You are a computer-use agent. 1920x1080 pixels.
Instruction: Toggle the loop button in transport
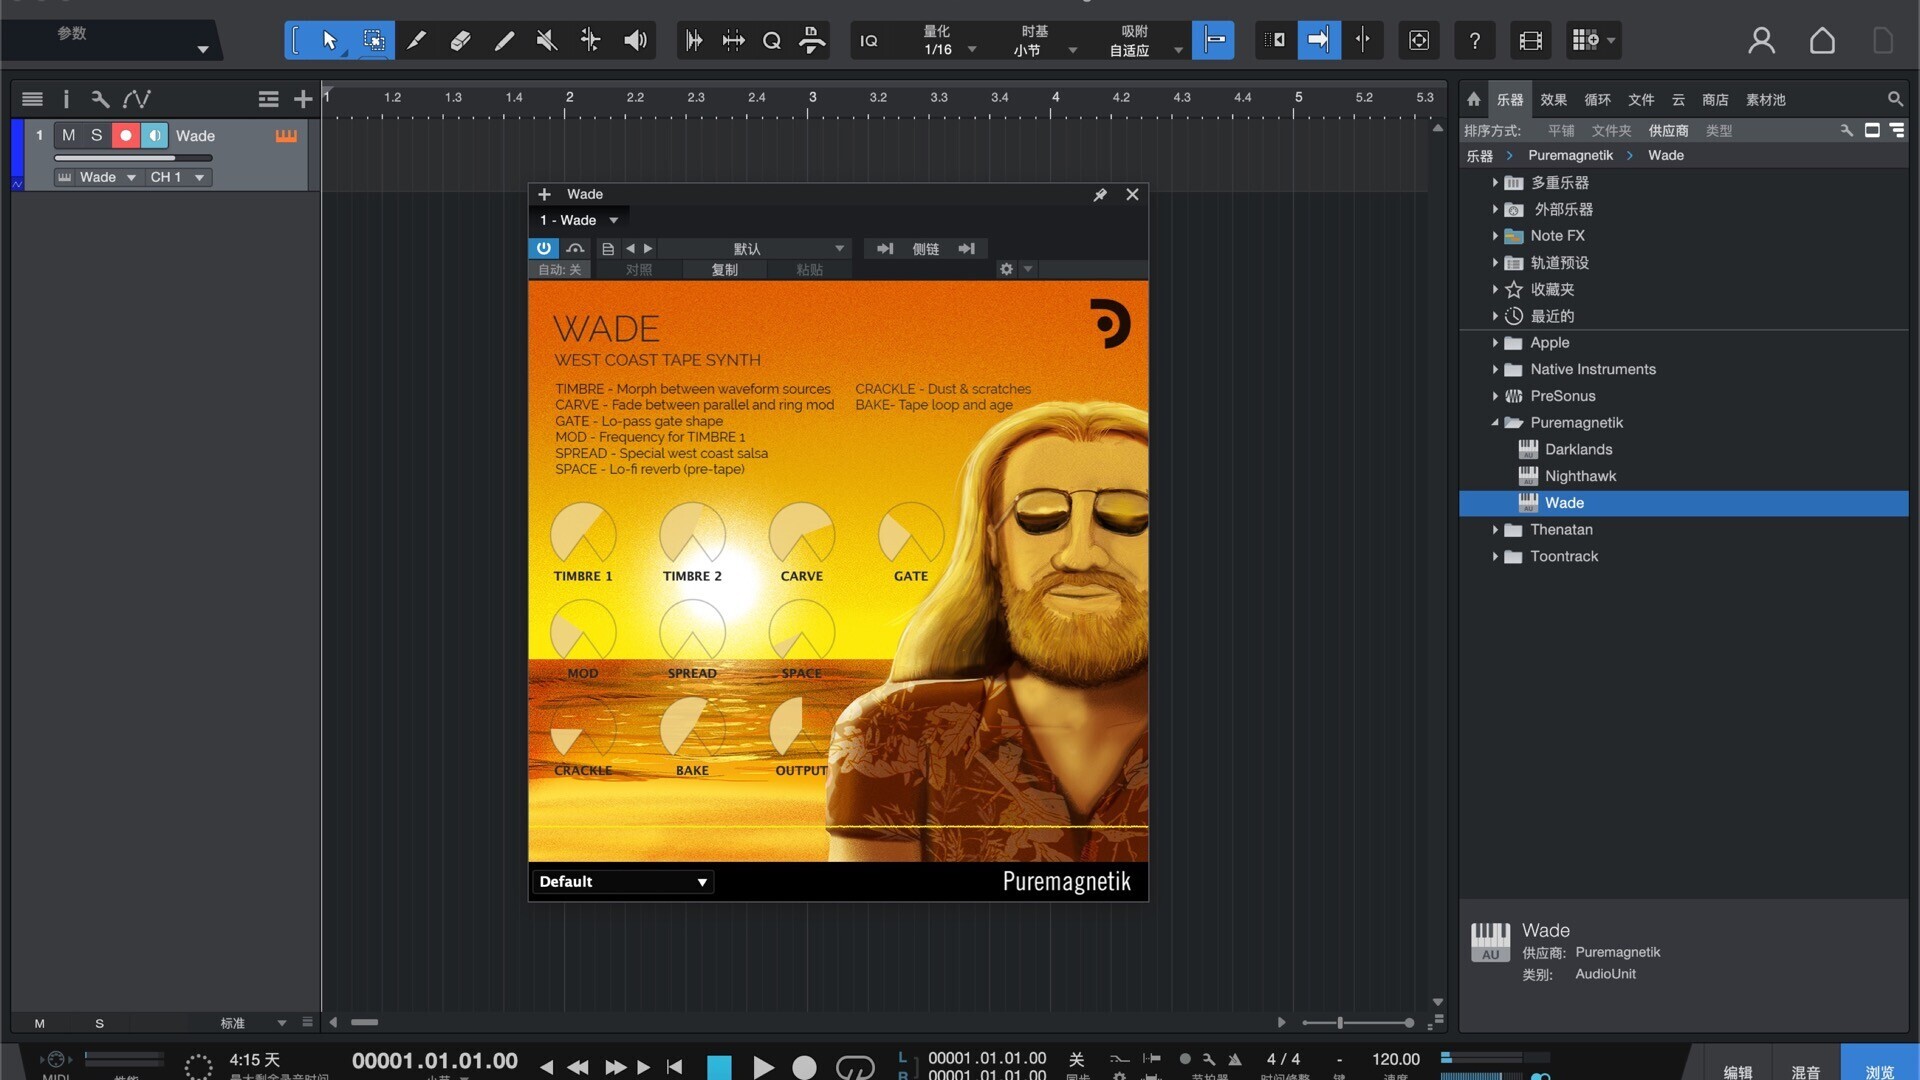pos(855,1067)
